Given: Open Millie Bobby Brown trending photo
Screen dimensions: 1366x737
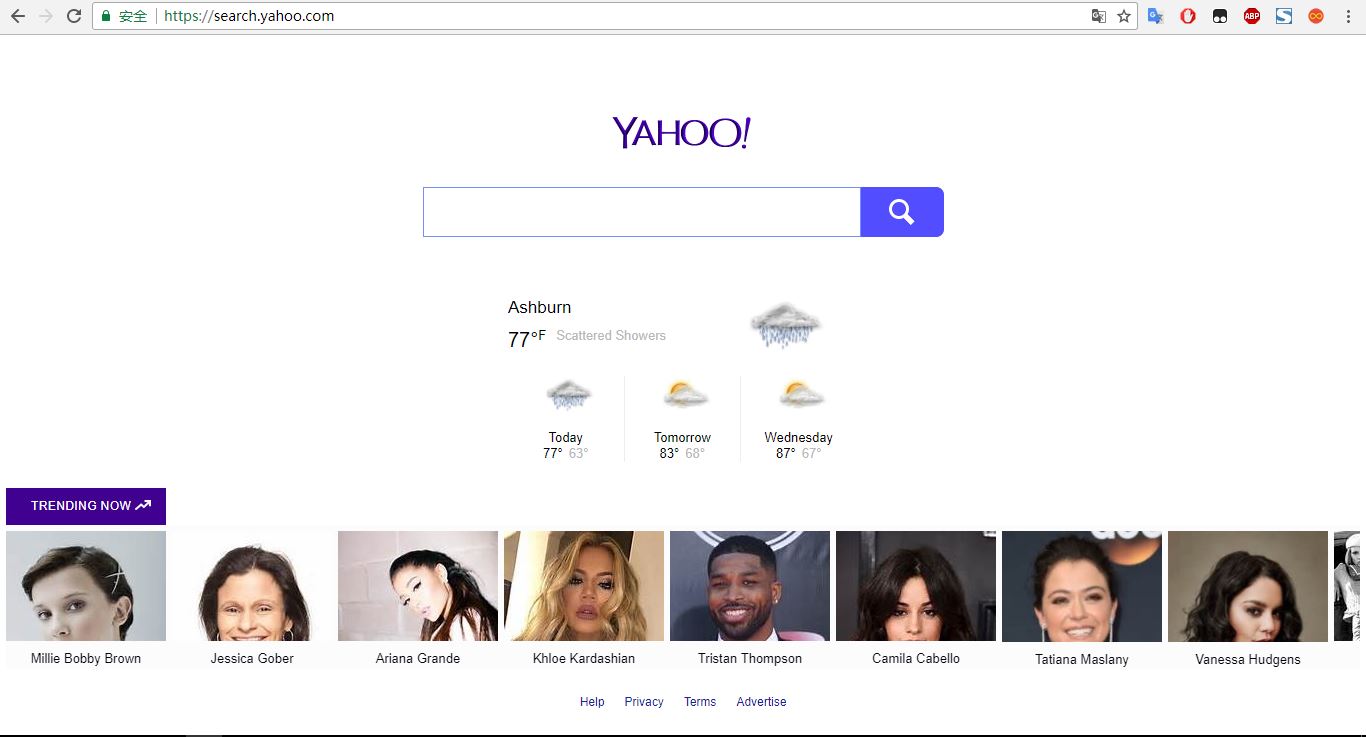Looking at the screenshot, I should pyautogui.click(x=86, y=586).
